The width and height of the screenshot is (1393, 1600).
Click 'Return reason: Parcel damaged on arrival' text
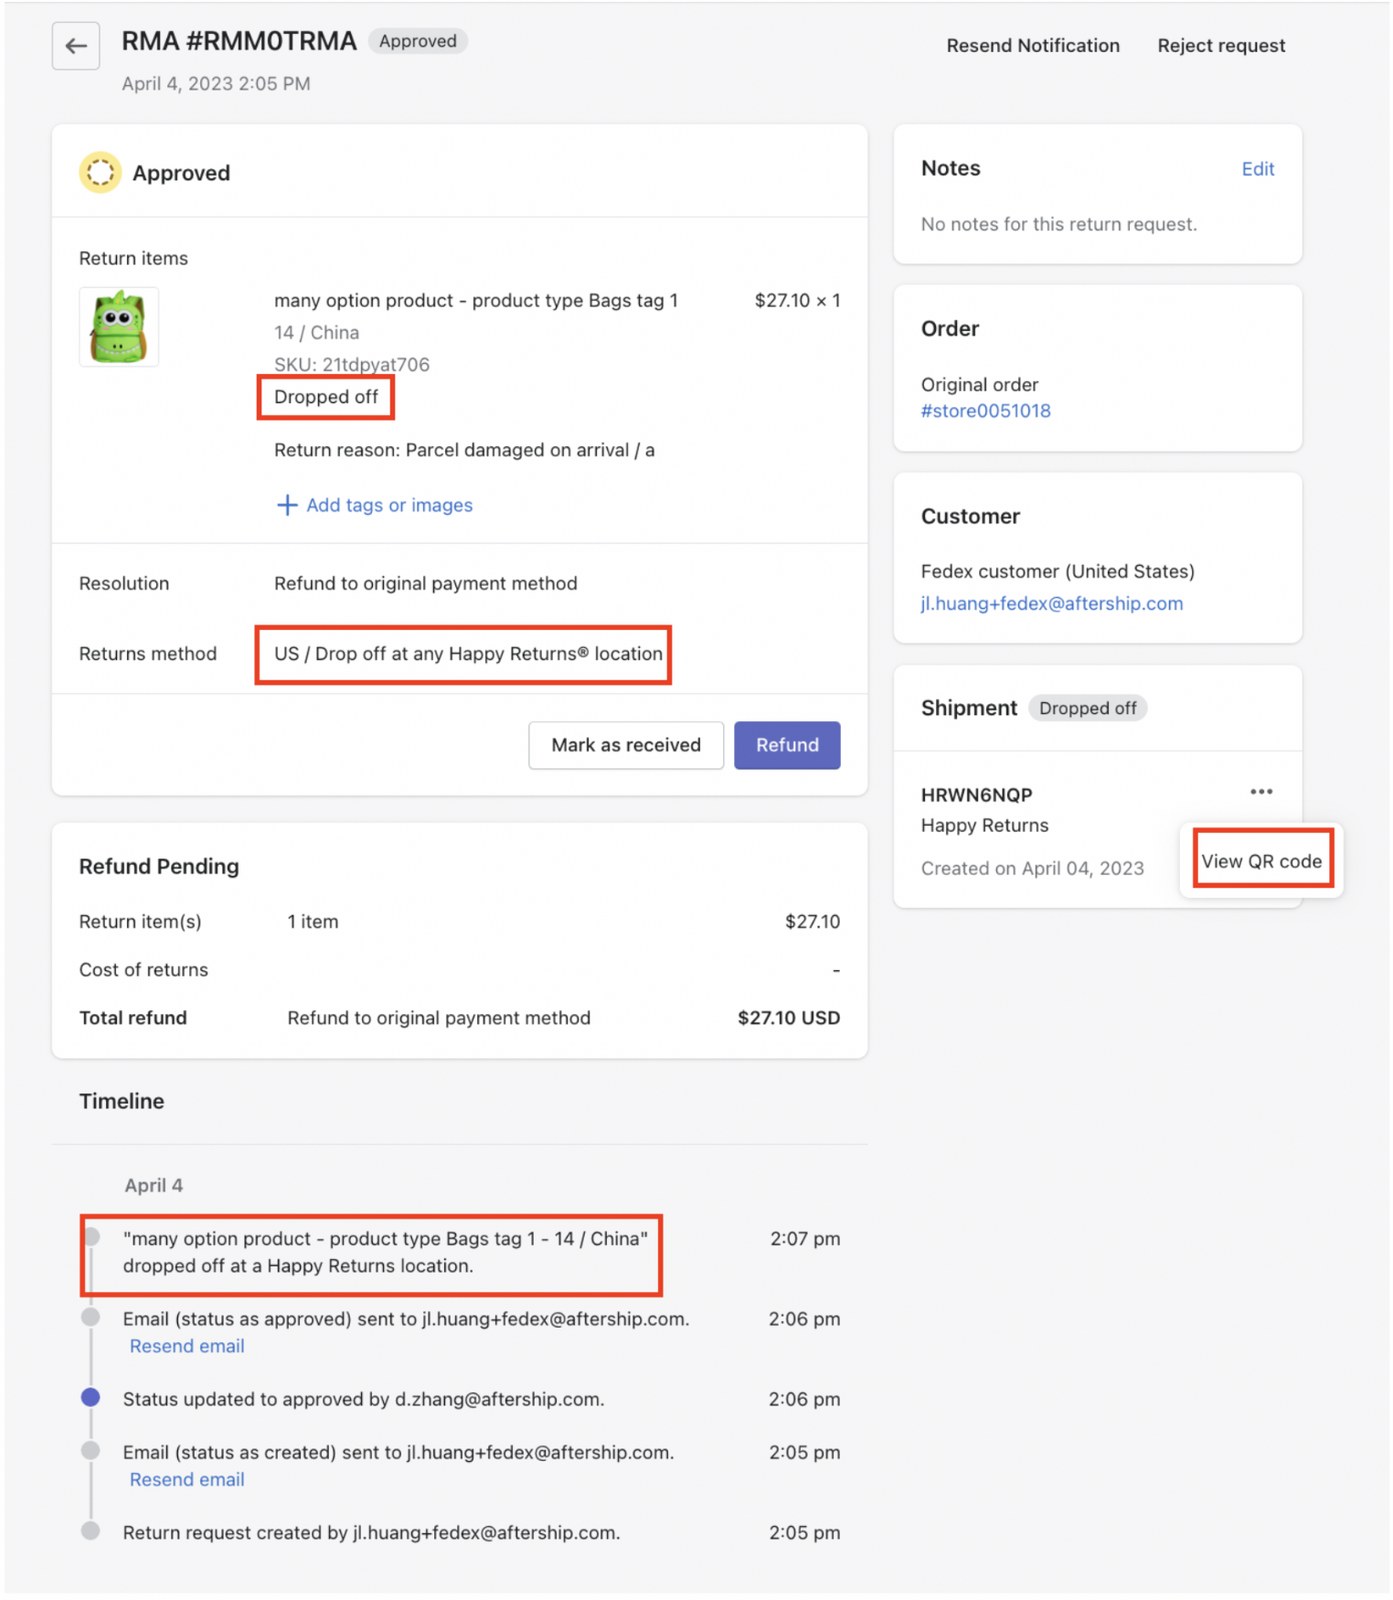(x=465, y=450)
